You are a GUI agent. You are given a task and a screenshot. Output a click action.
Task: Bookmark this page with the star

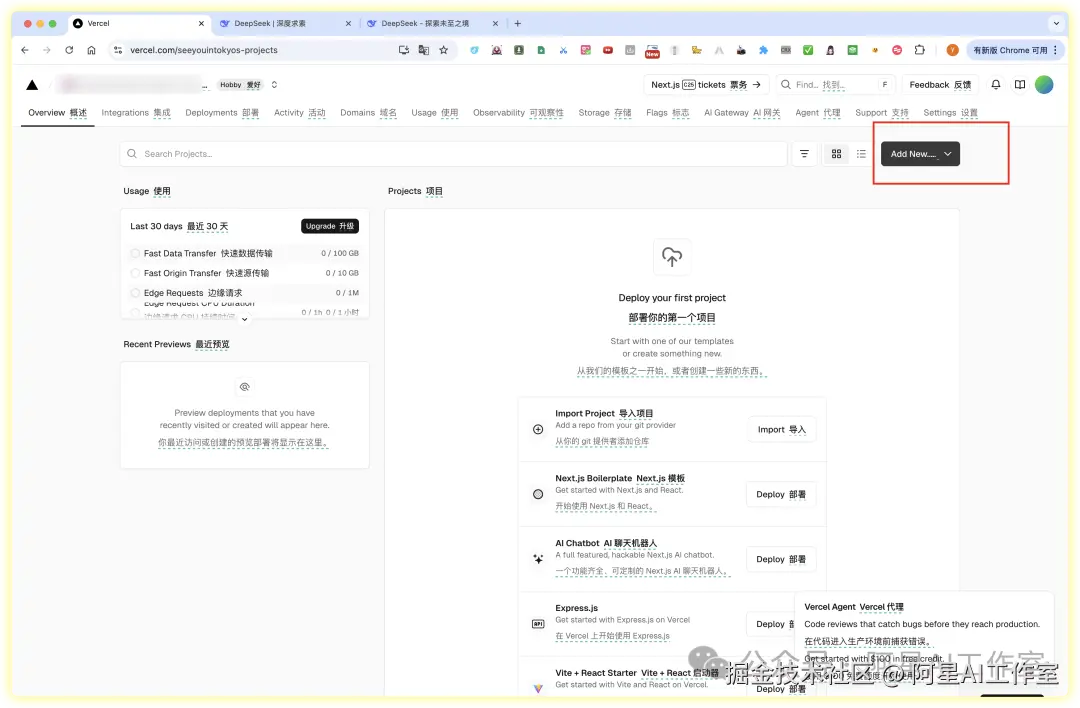tap(444, 50)
